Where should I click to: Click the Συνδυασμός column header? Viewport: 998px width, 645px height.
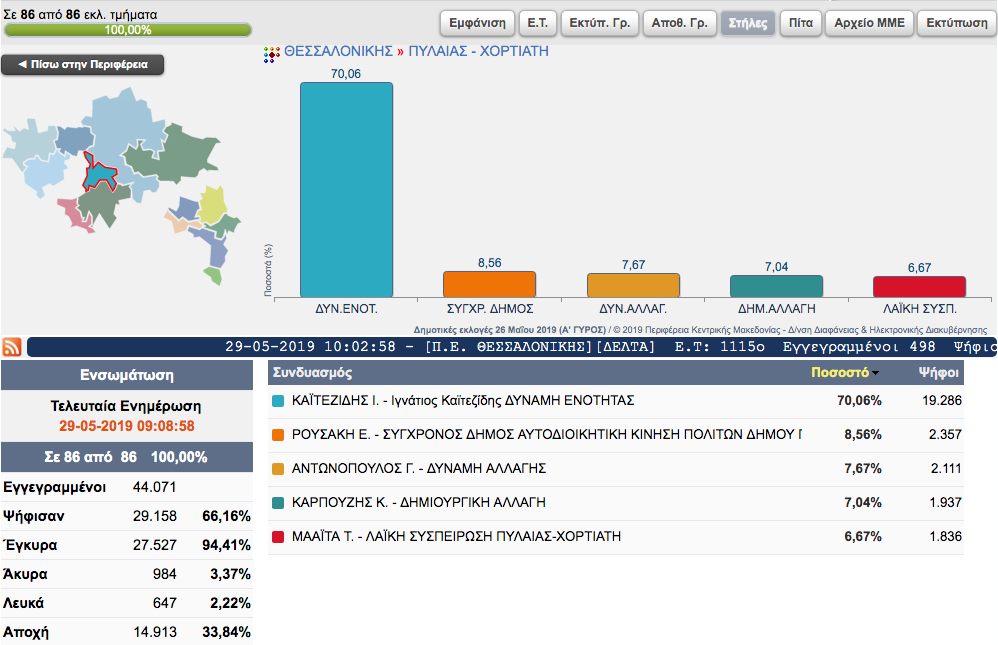tap(312, 372)
